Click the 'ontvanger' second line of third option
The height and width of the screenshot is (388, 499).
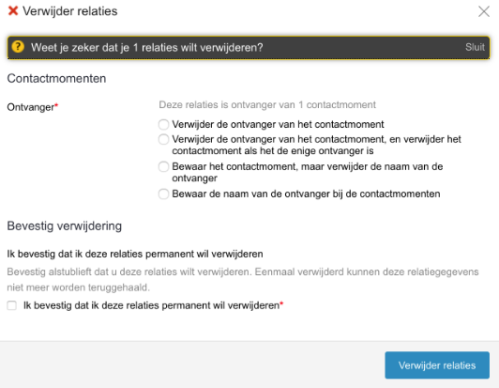pyautogui.click(x=195, y=178)
